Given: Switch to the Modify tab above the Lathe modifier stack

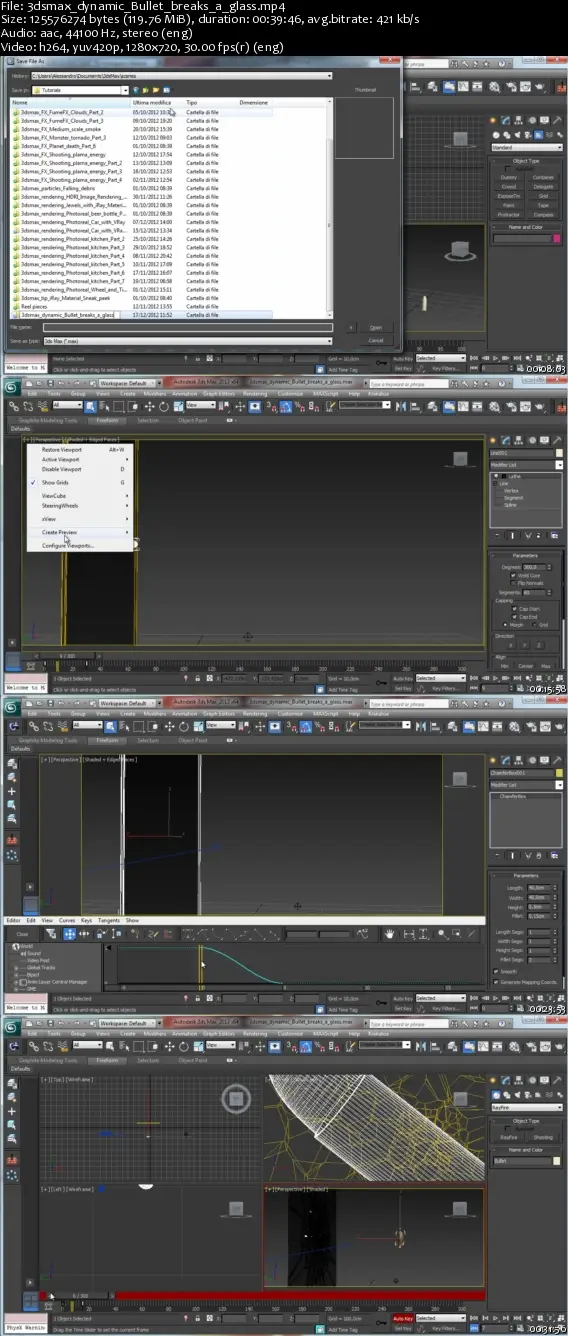Looking at the screenshot, I should [506, 442].
